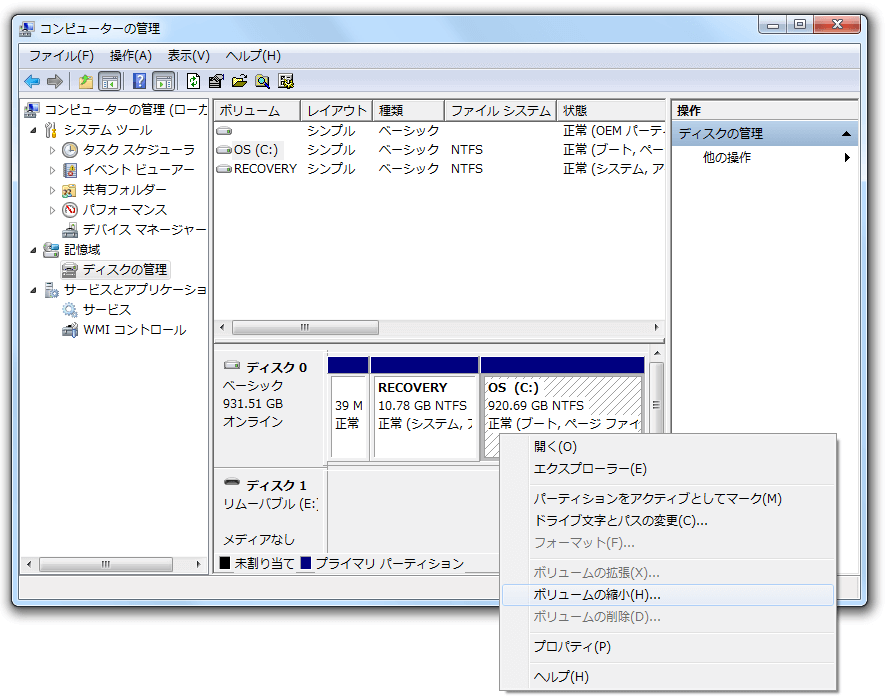The image size is (885, 698).
Task: Open the 表示(V) menu
Action: click(x=189, y=56)
